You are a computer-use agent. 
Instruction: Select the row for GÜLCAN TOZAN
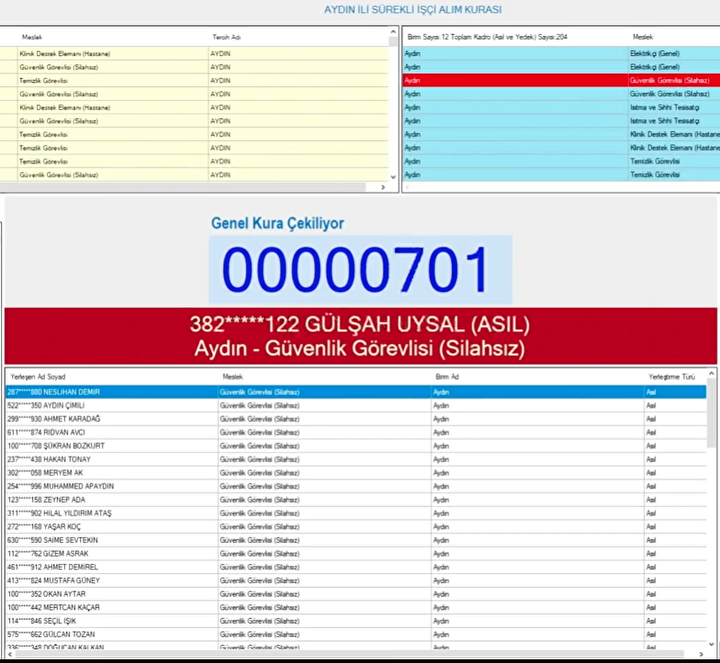pyautogui.click(x=356, y=635)
